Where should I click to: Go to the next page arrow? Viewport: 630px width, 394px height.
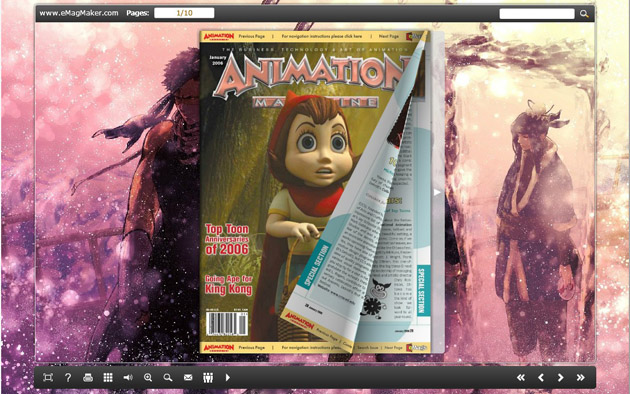point(560,378)
